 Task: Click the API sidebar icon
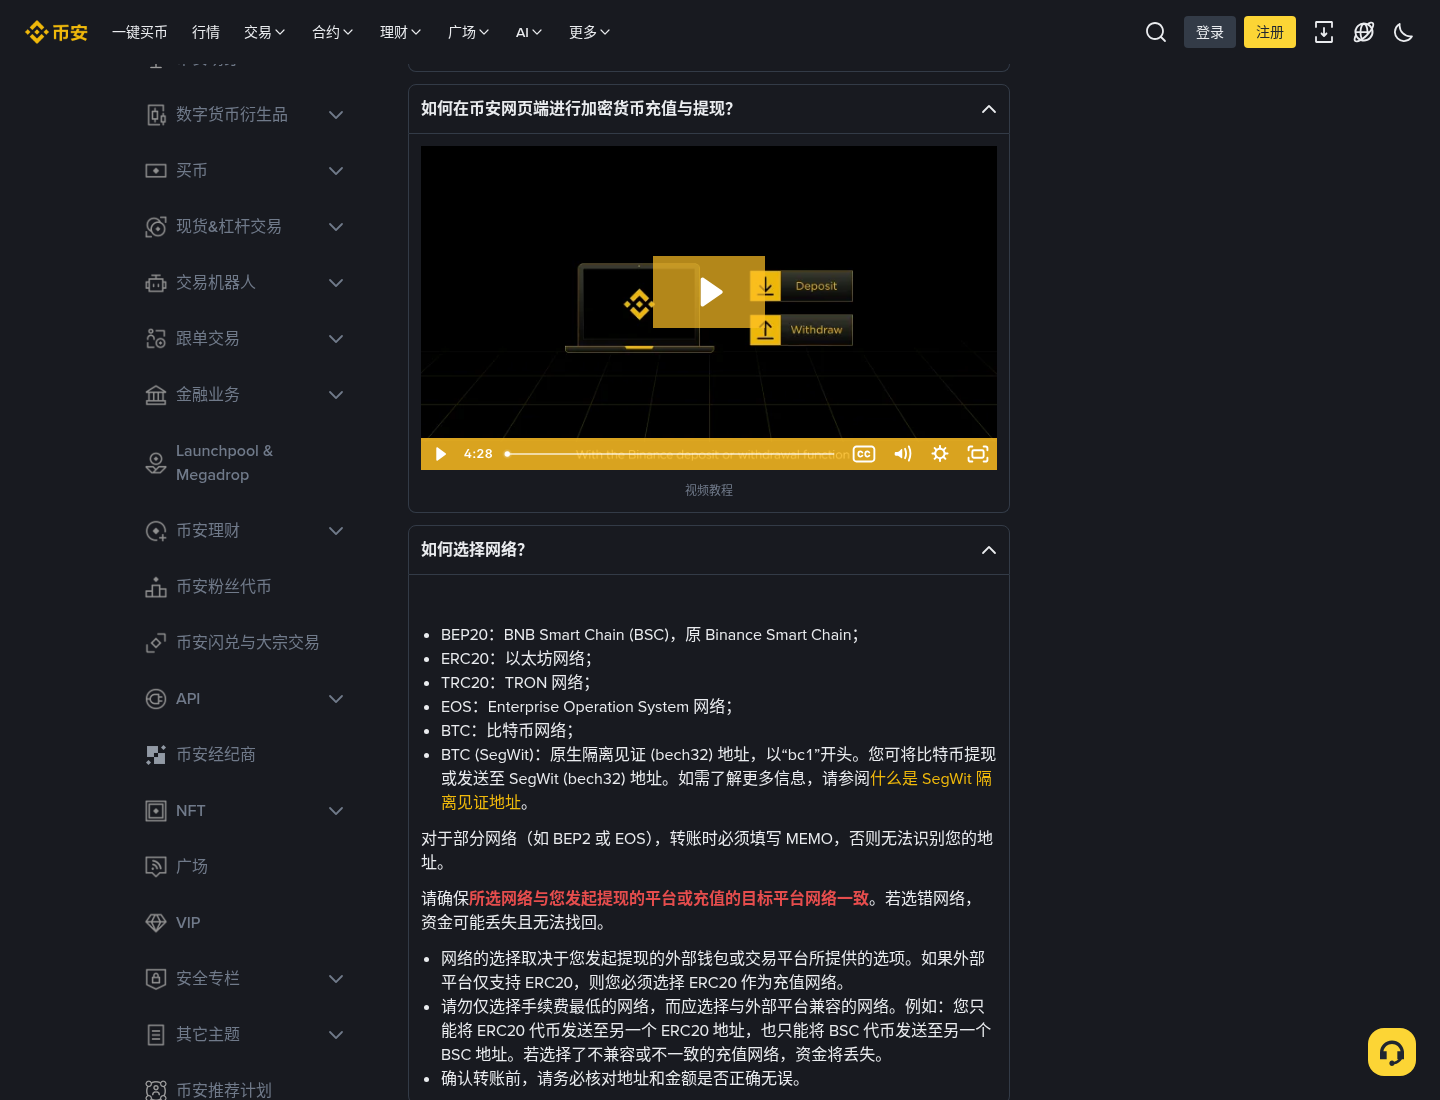(x=156, y=699)
